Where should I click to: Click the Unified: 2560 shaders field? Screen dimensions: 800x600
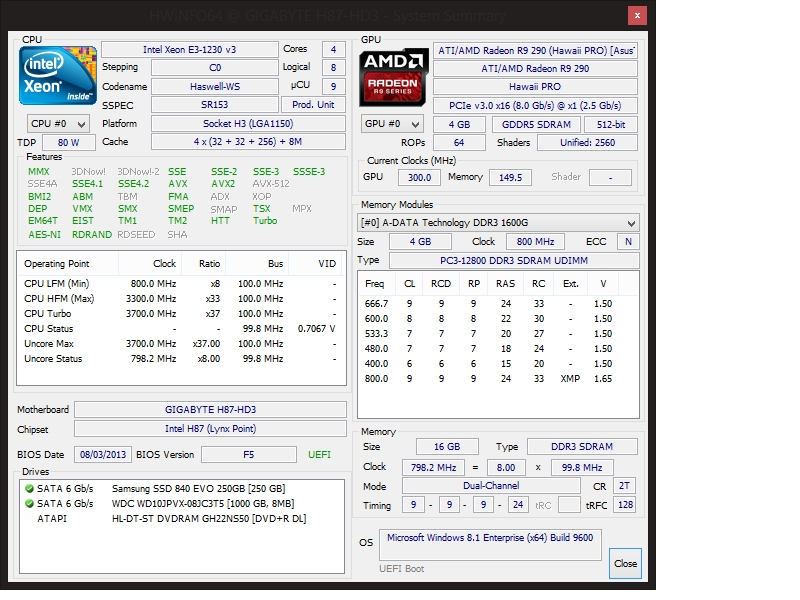(x=587, y=143)
